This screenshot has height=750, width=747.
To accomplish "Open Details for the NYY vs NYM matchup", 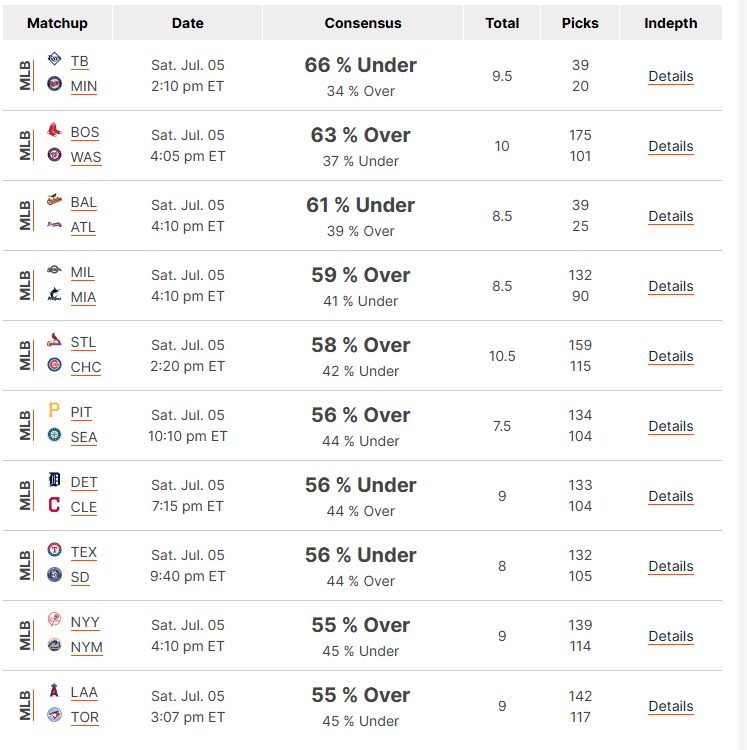I will coord(670,636).
